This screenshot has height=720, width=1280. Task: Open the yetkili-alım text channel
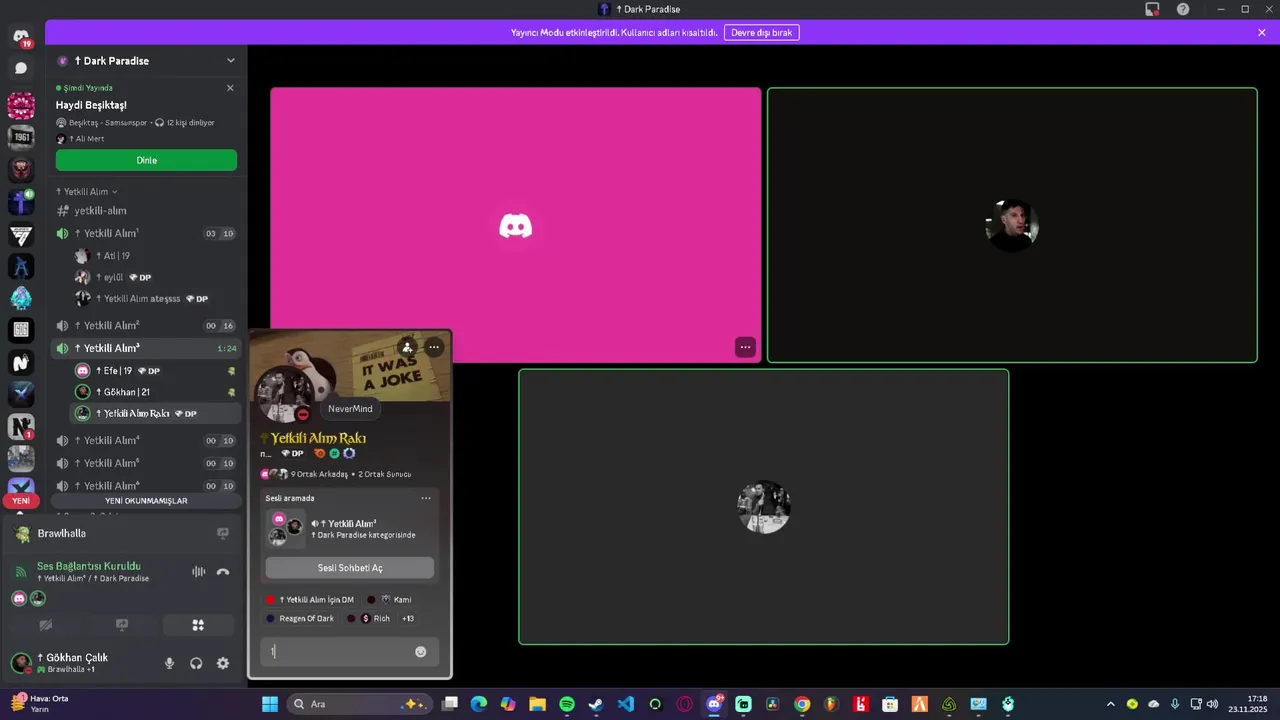pos(146,211)
